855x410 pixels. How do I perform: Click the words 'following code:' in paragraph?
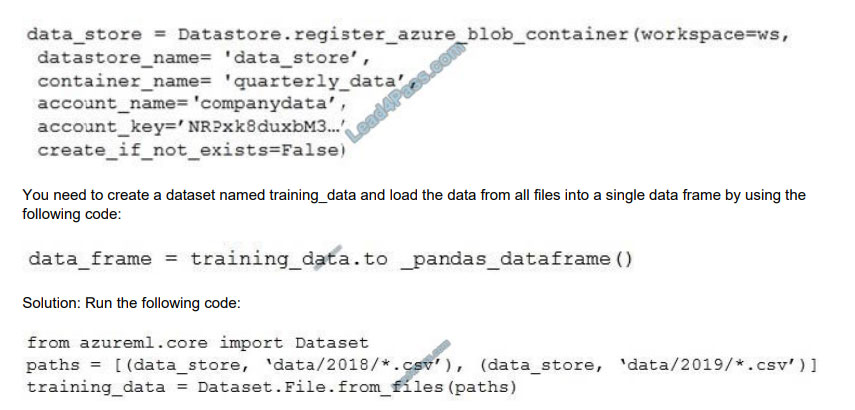[x=71, y=214]
